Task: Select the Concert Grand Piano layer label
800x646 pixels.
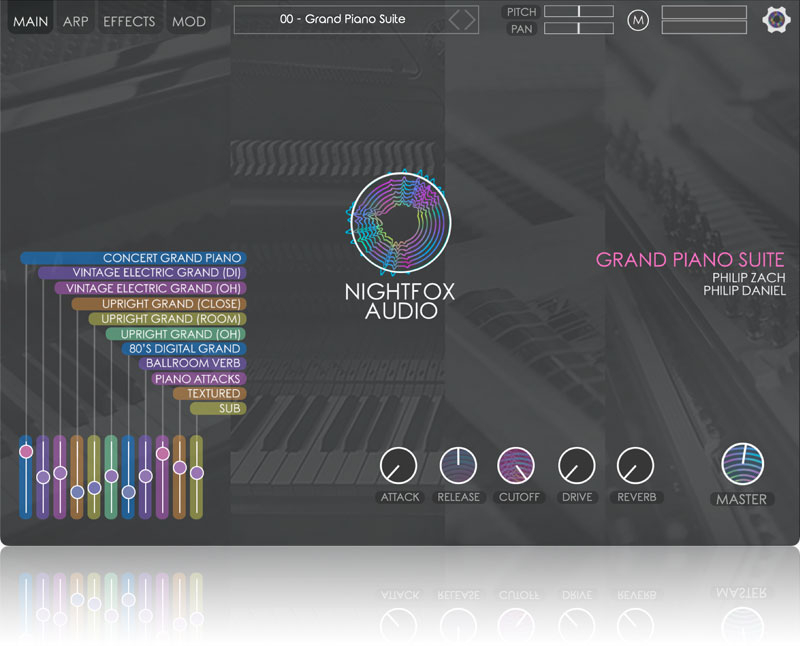Action: tap(171, 258)
